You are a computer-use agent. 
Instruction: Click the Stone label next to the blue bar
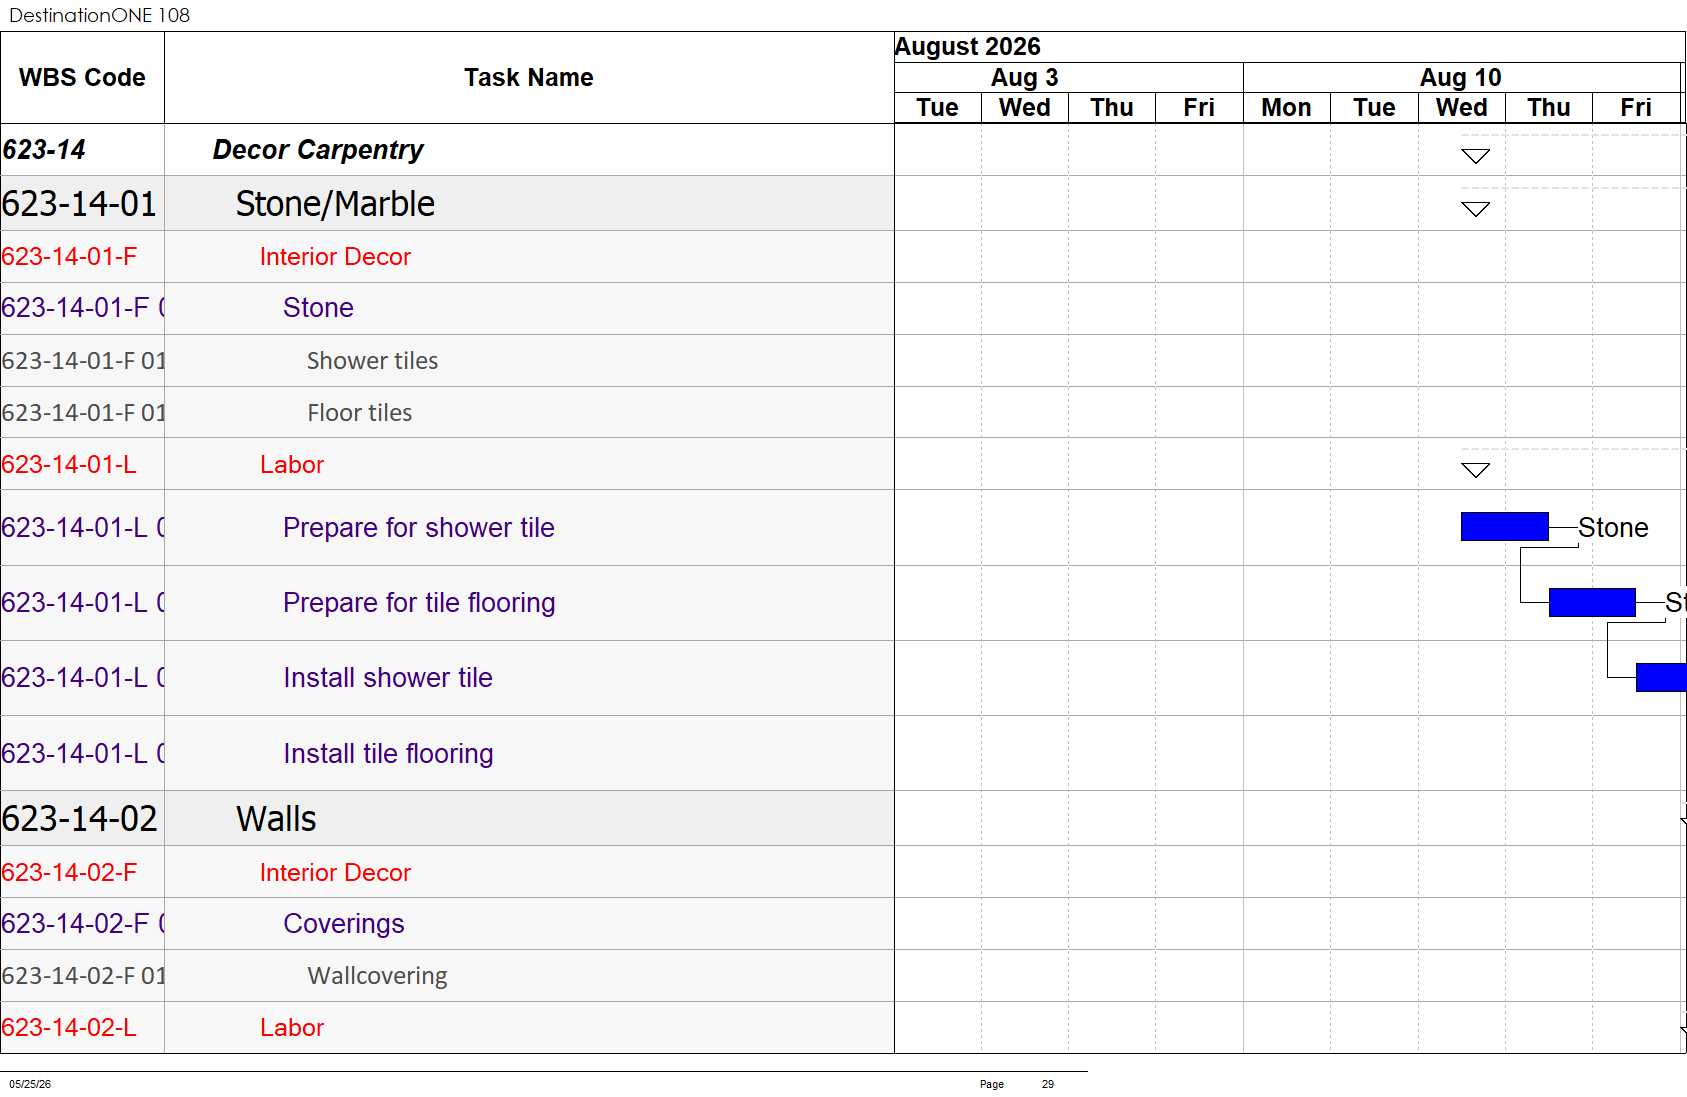[1613, 527]
